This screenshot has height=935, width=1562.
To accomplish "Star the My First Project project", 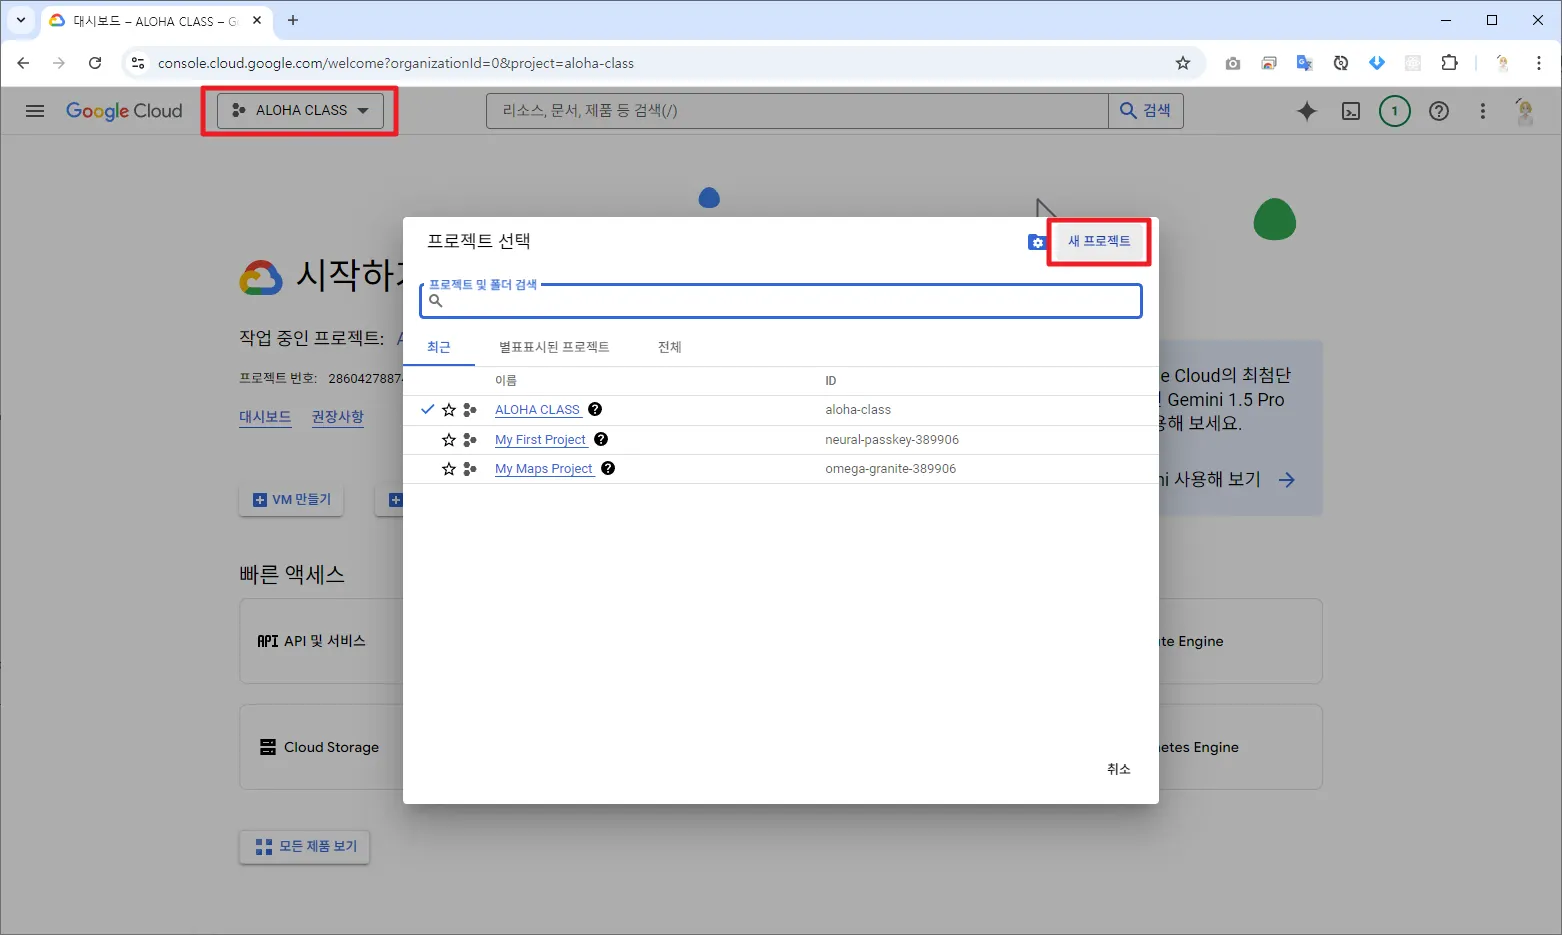I will [449, 440].
